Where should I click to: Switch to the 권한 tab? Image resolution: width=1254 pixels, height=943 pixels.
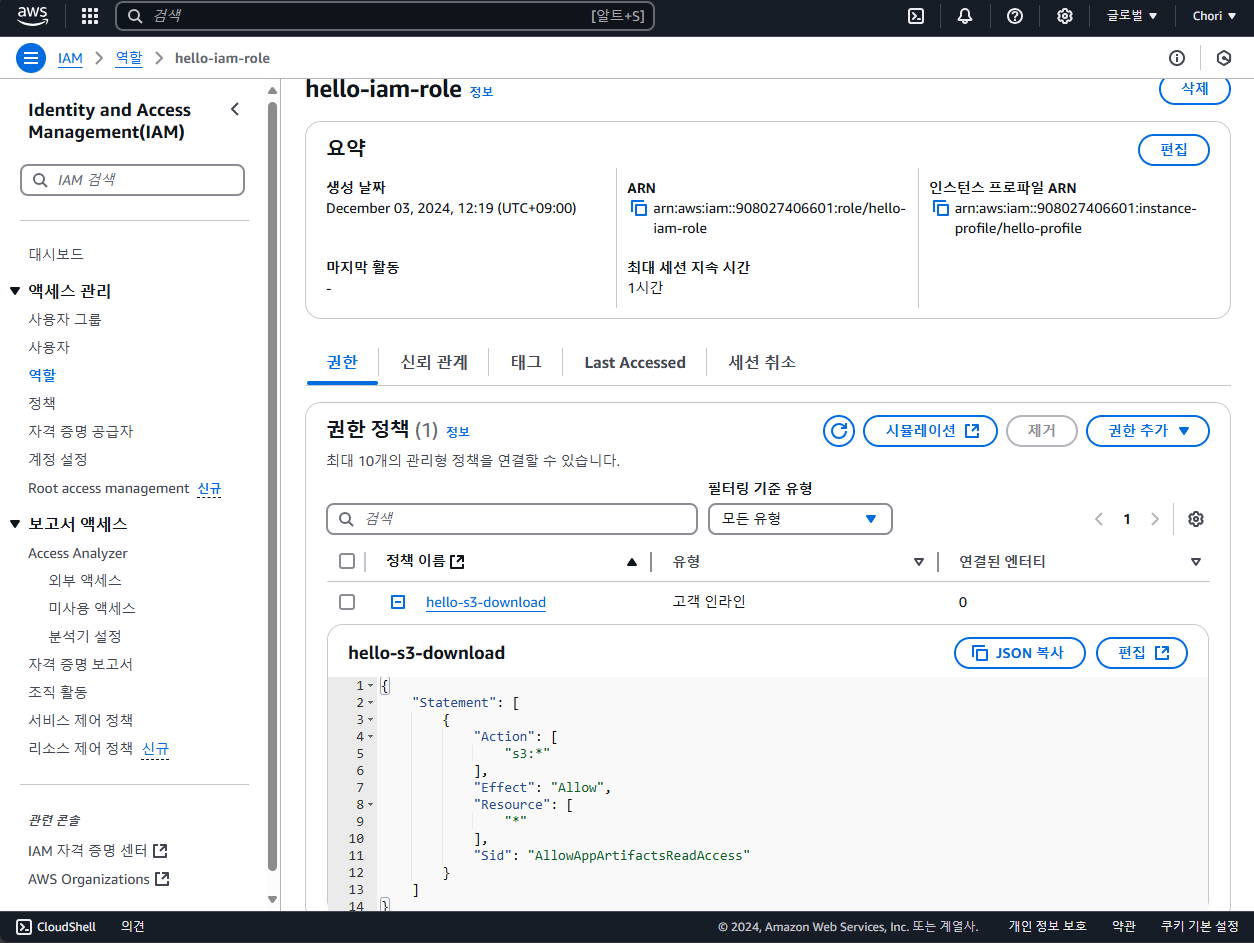tap(342, 362)
